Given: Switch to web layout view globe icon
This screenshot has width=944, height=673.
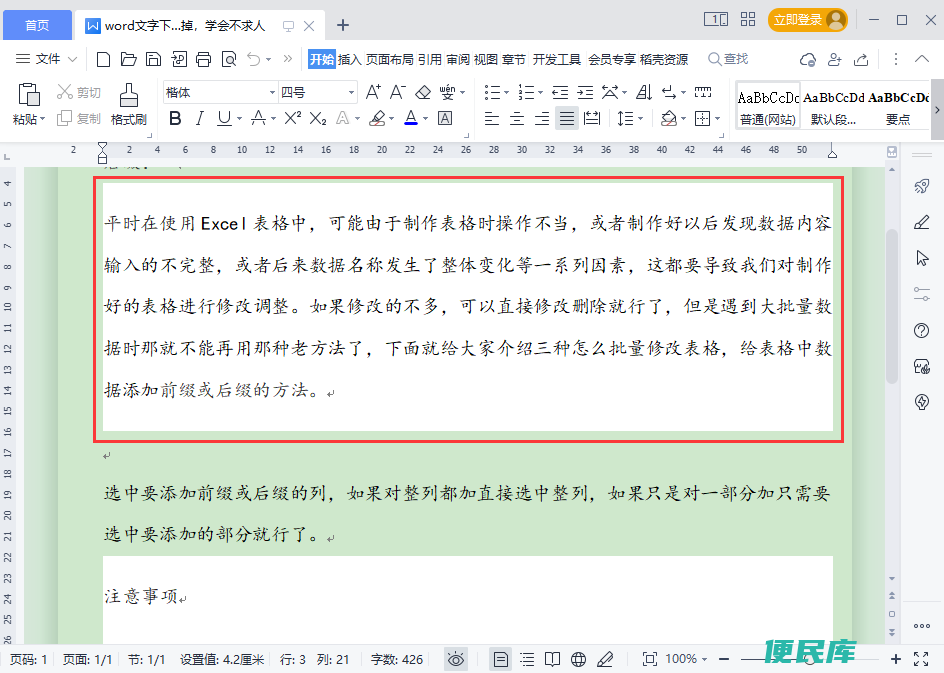Looking at the screenshot, I should point(578,659).
